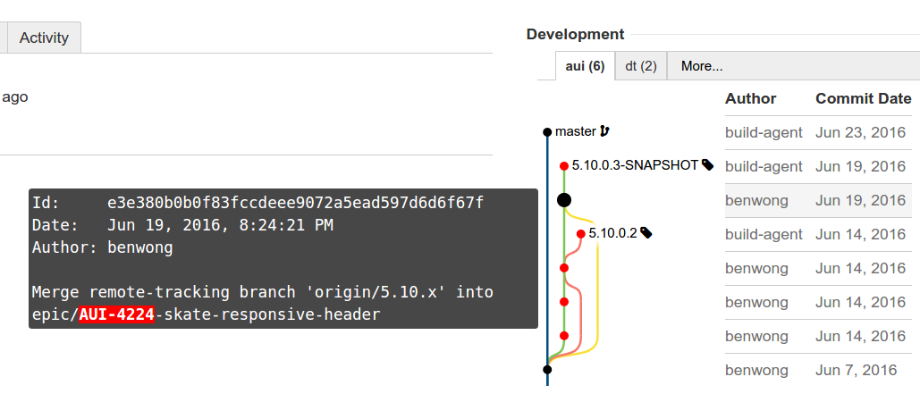
Task: Select the red commit dot for 5.10.0.3-SNAPSHOT
Action: click(564, 166)
